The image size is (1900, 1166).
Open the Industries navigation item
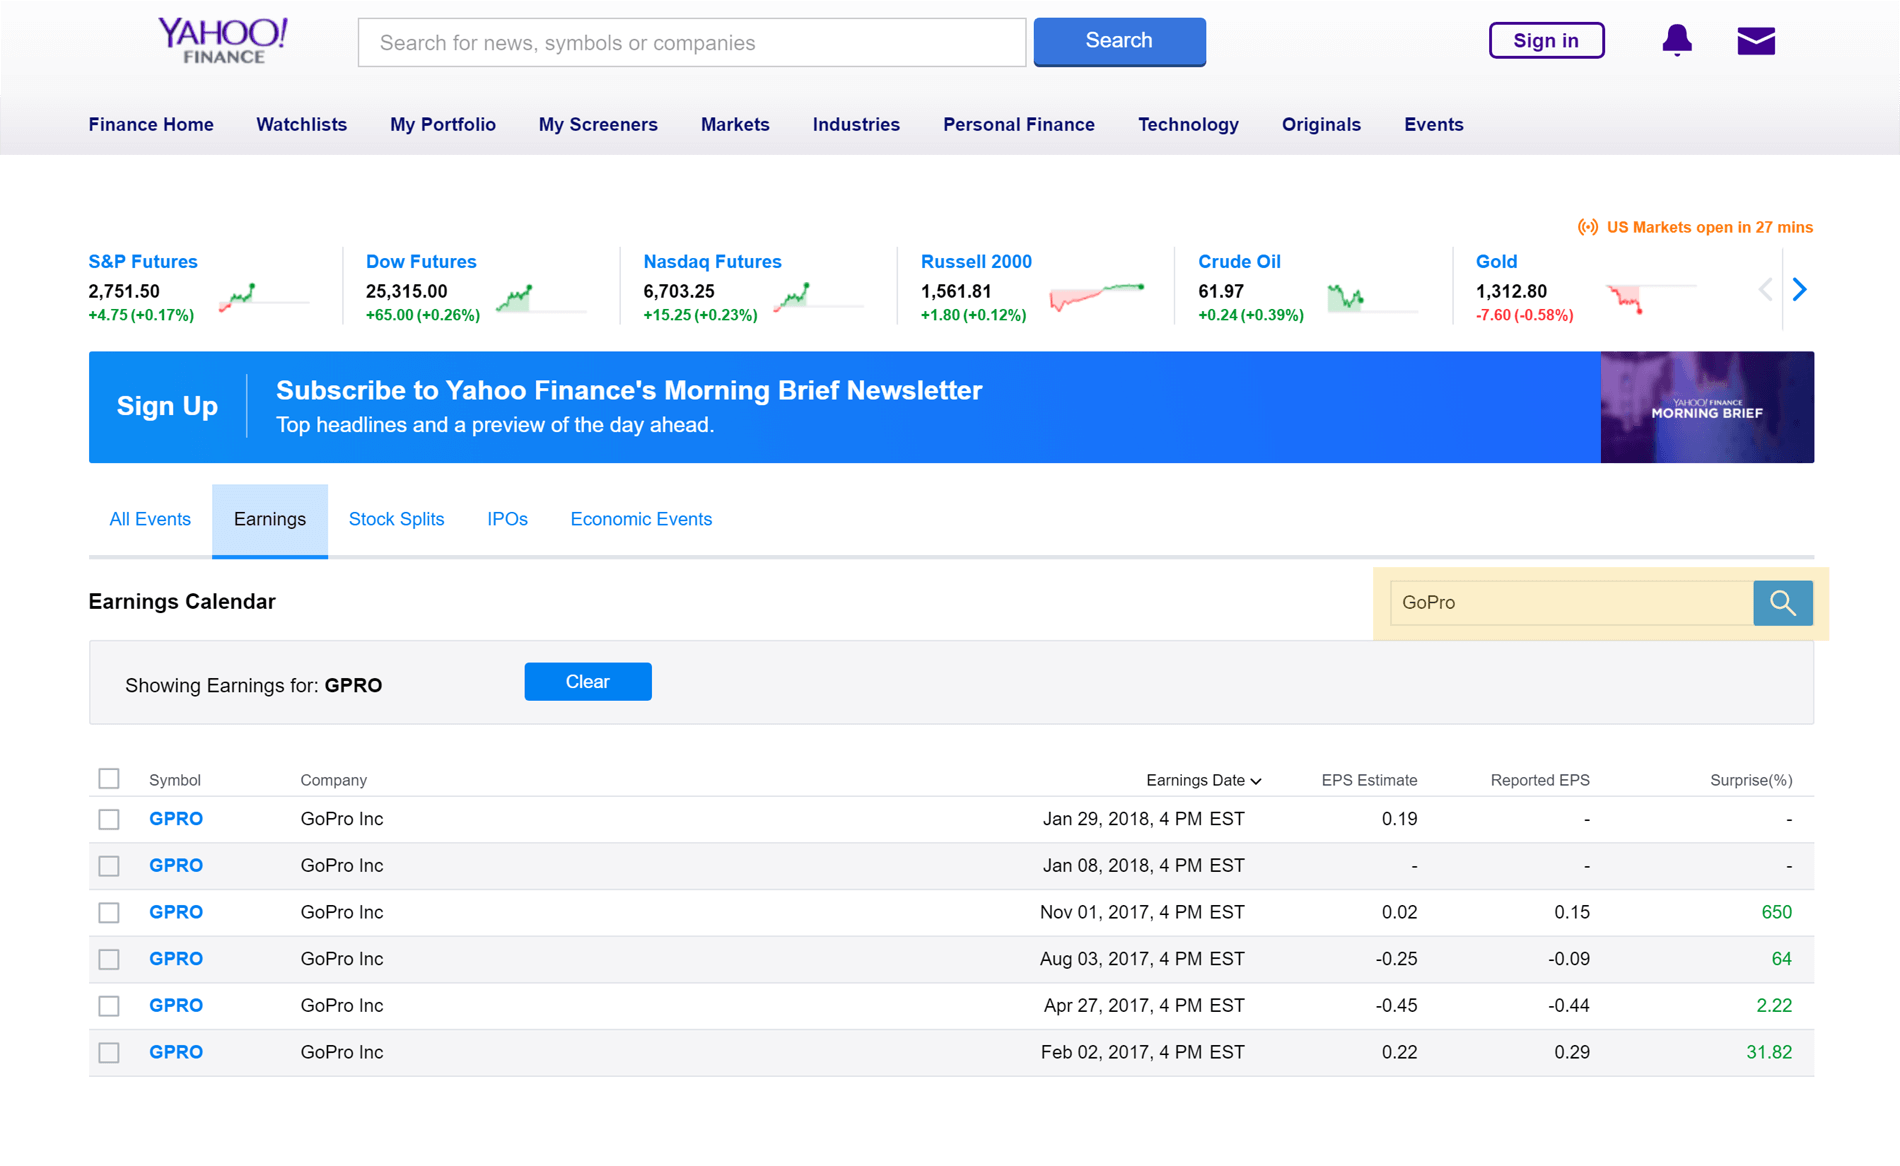point(856,125)
